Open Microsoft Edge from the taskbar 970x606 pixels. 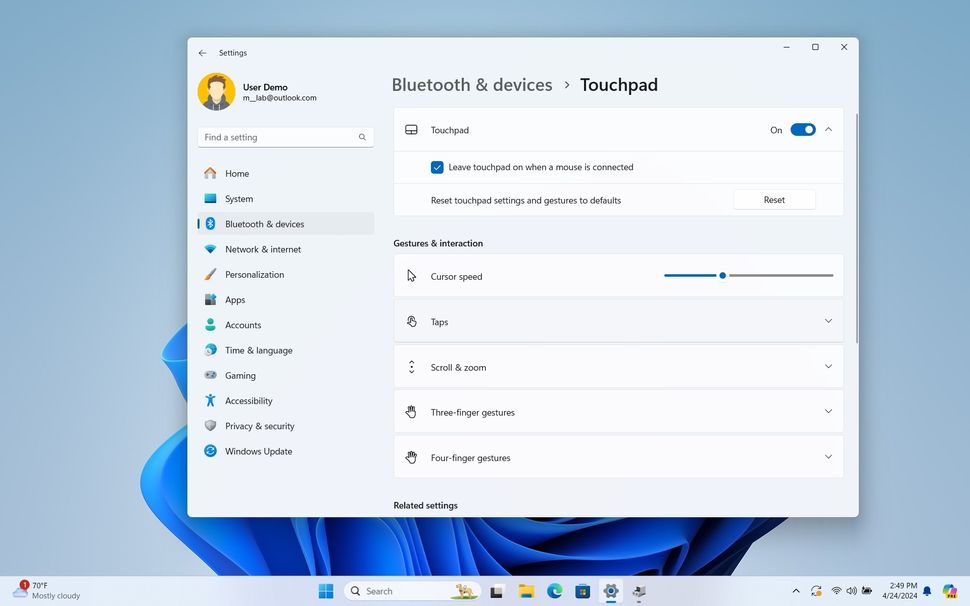554,591
